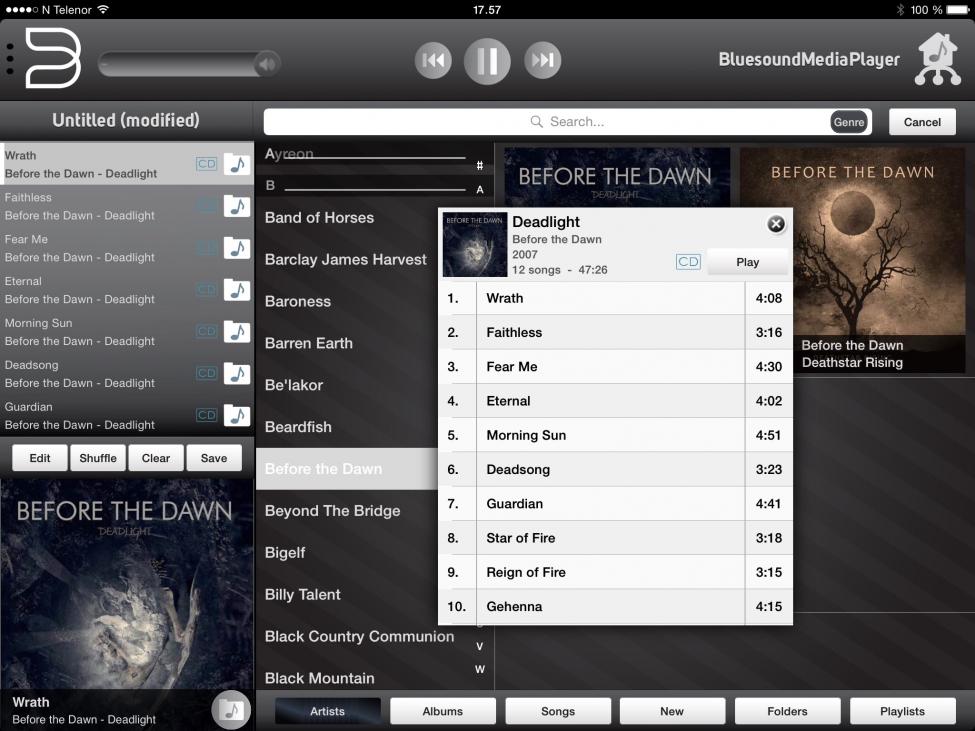Tap the volume slider speaker knob
Image resolution: width=975 pixels, height=731 pixels.
(267, 63)
